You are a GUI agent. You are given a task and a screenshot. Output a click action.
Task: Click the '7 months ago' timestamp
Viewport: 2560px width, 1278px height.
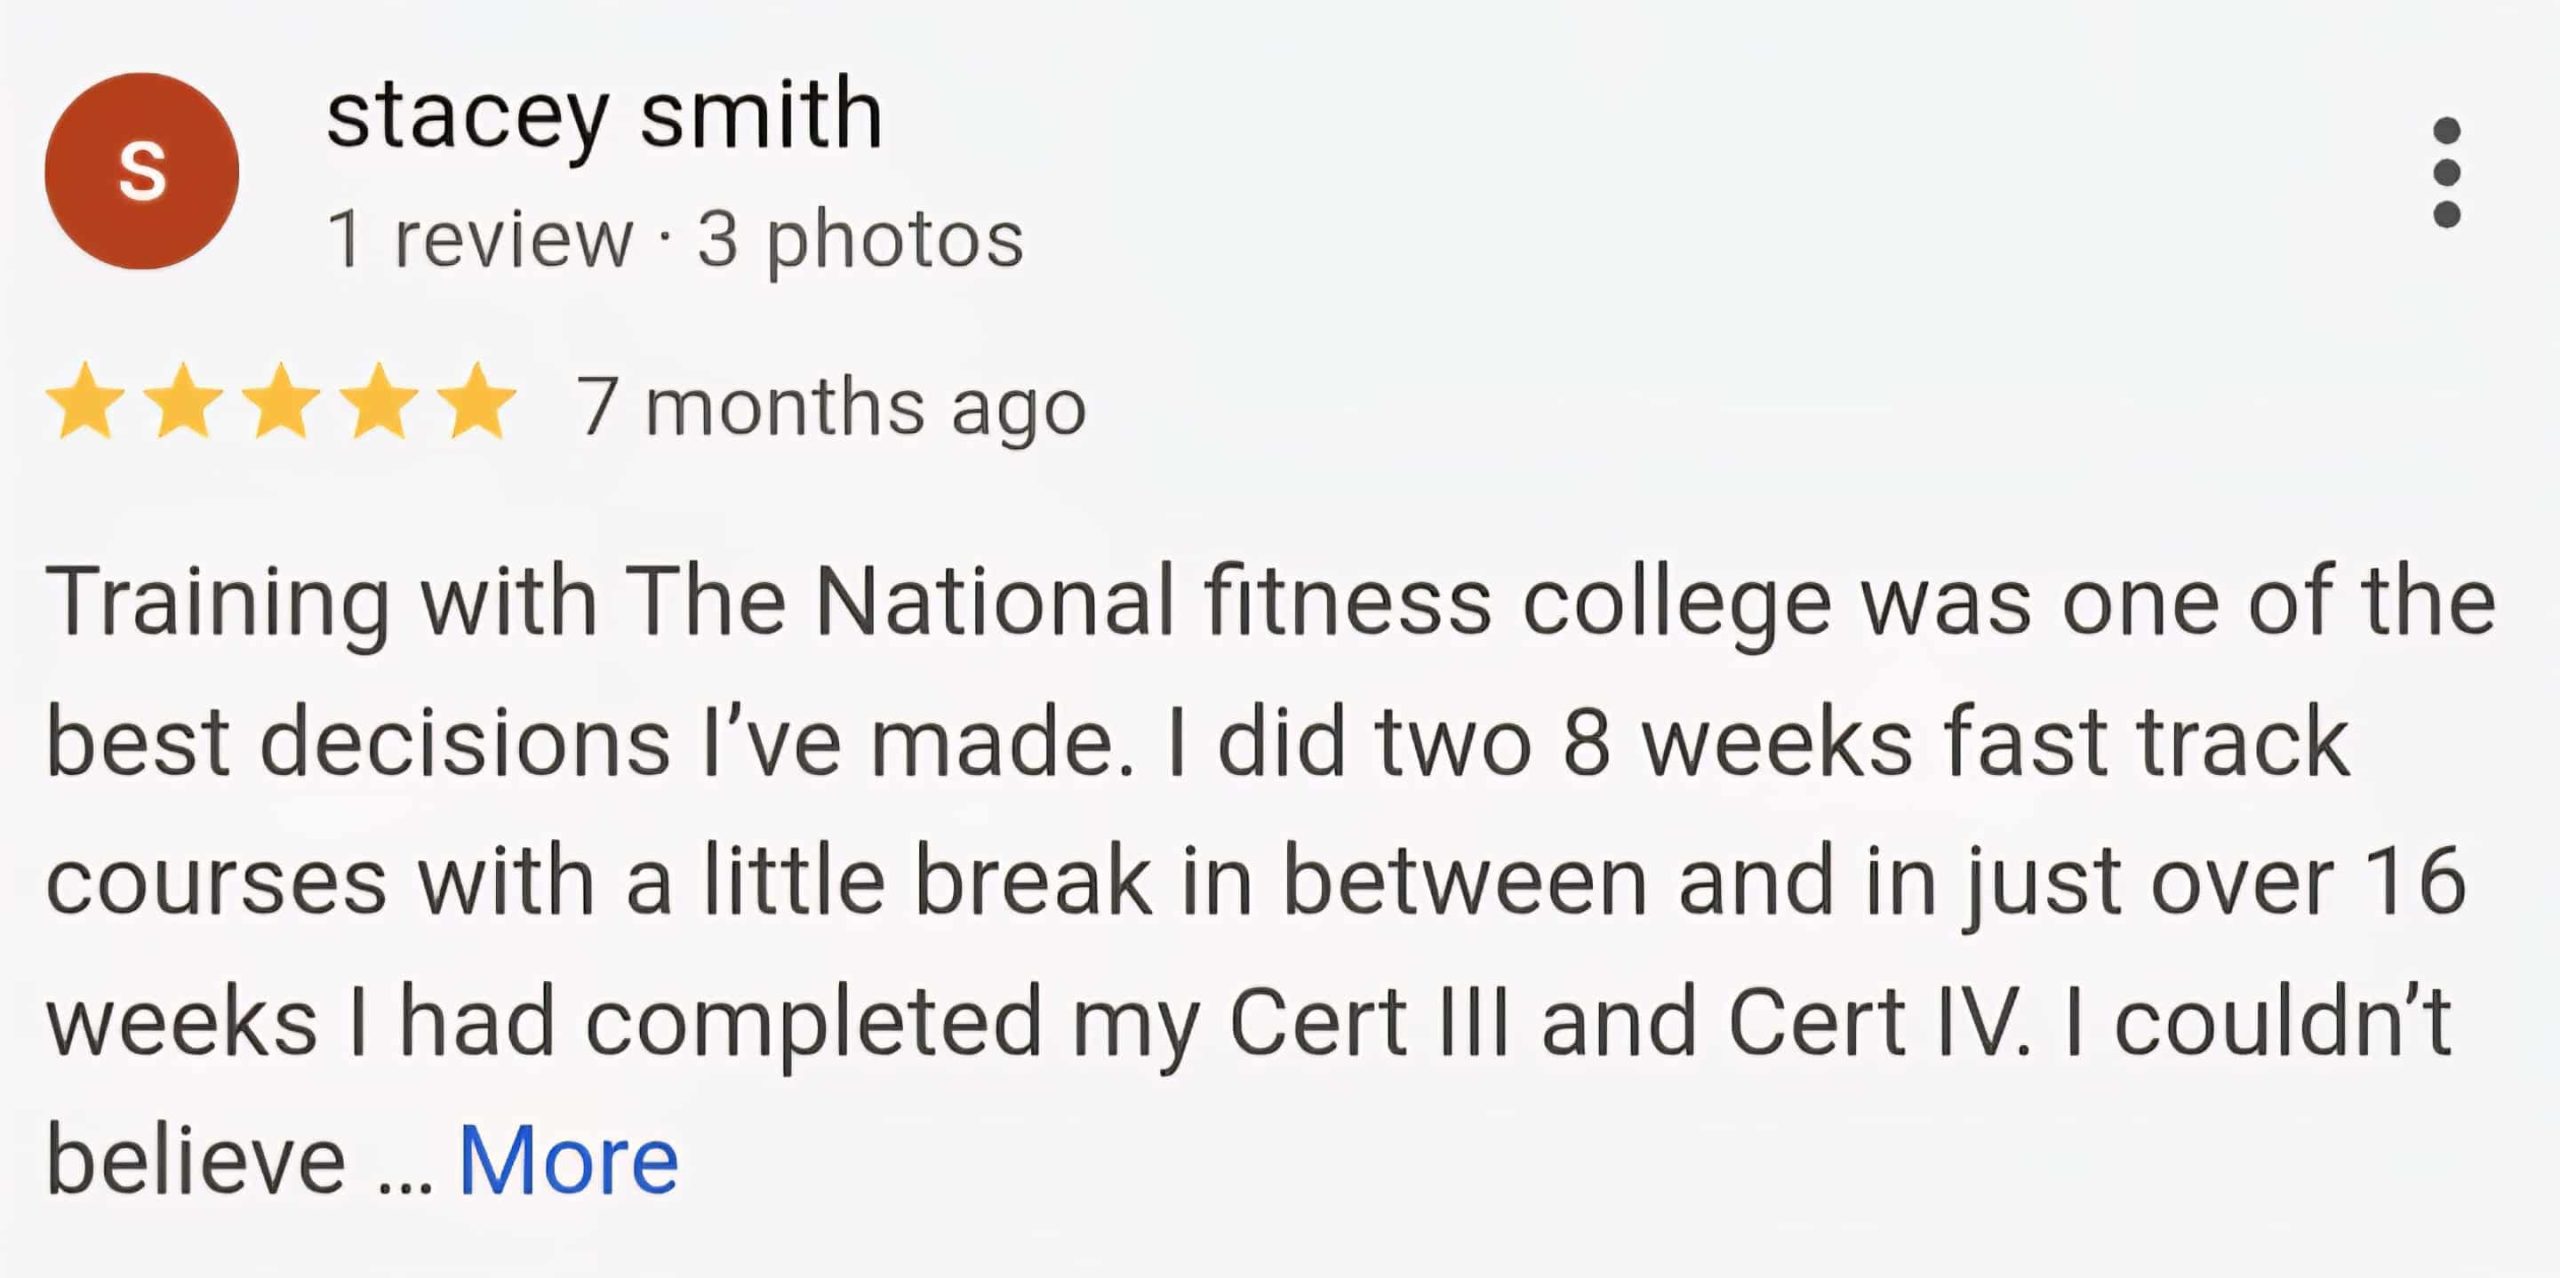[830, 406]
